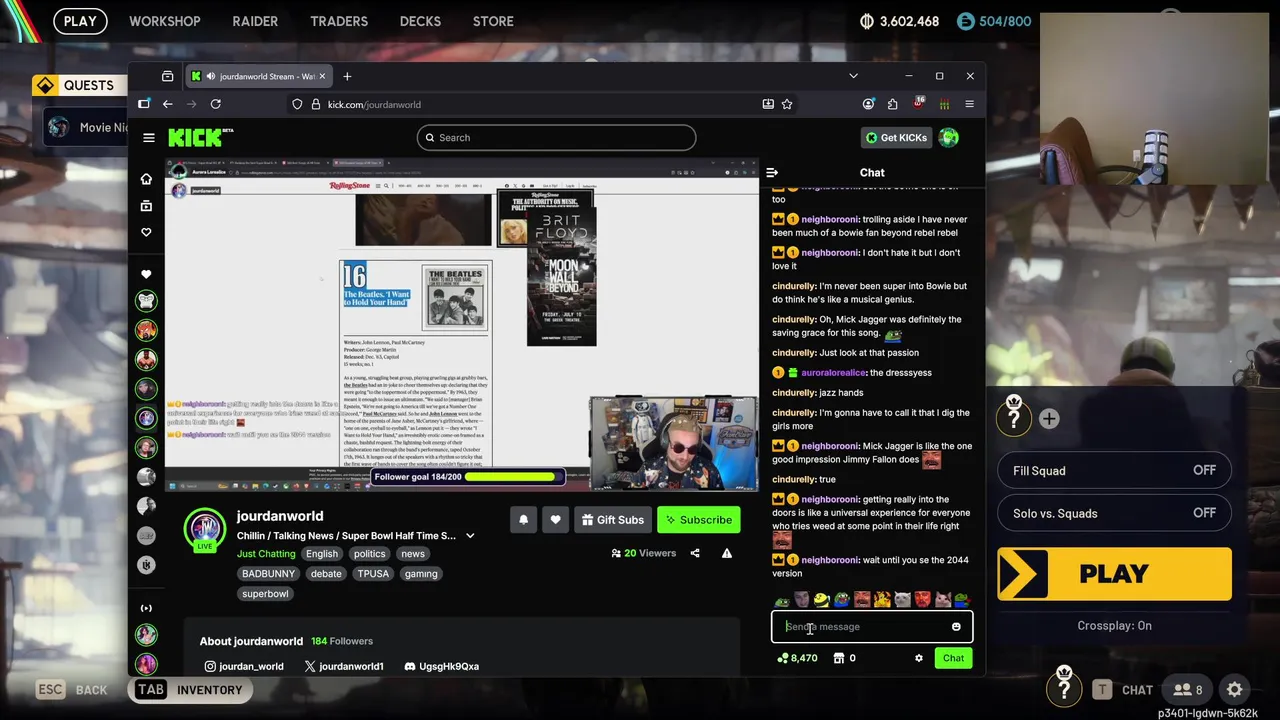The image size is (1280, 720).
Task: Click the Follower goal progress bar
Action: pos(468,477)
